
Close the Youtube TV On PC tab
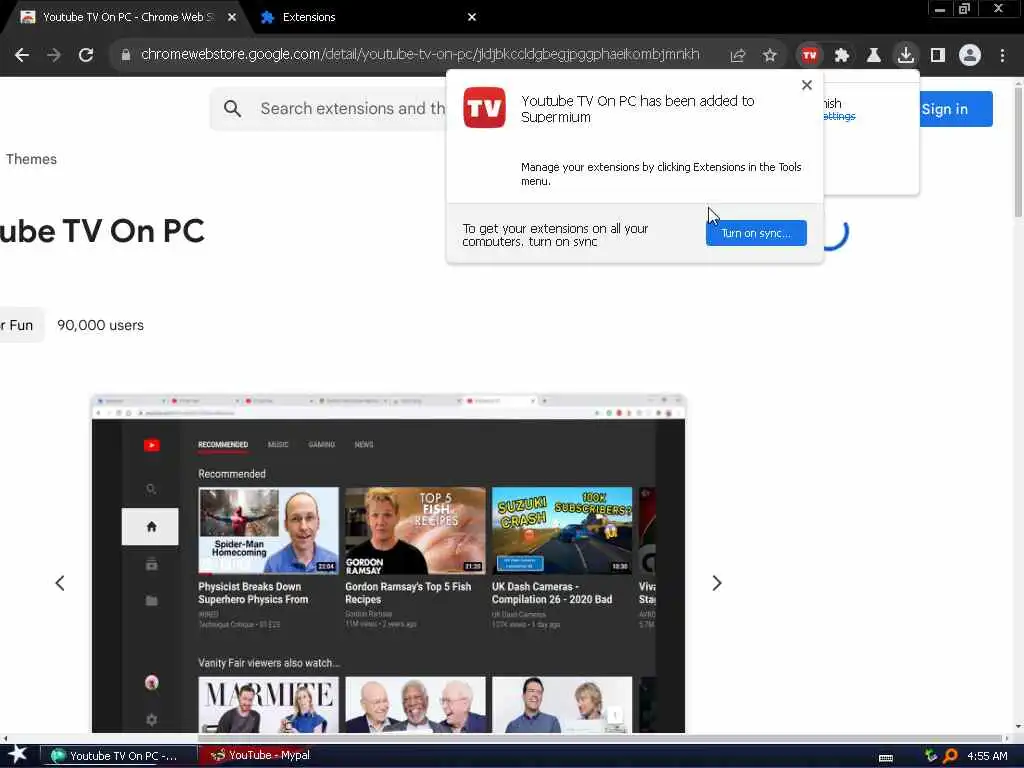point(232,17)
